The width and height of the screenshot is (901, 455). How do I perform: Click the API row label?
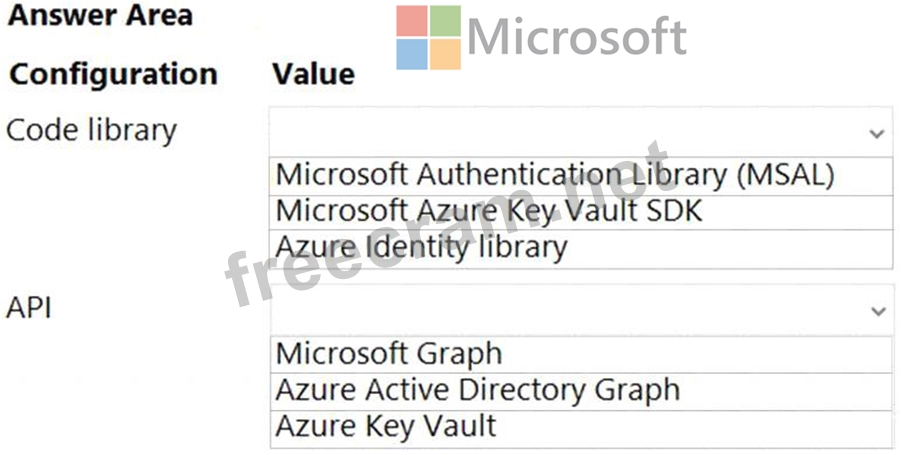[28, 308]
